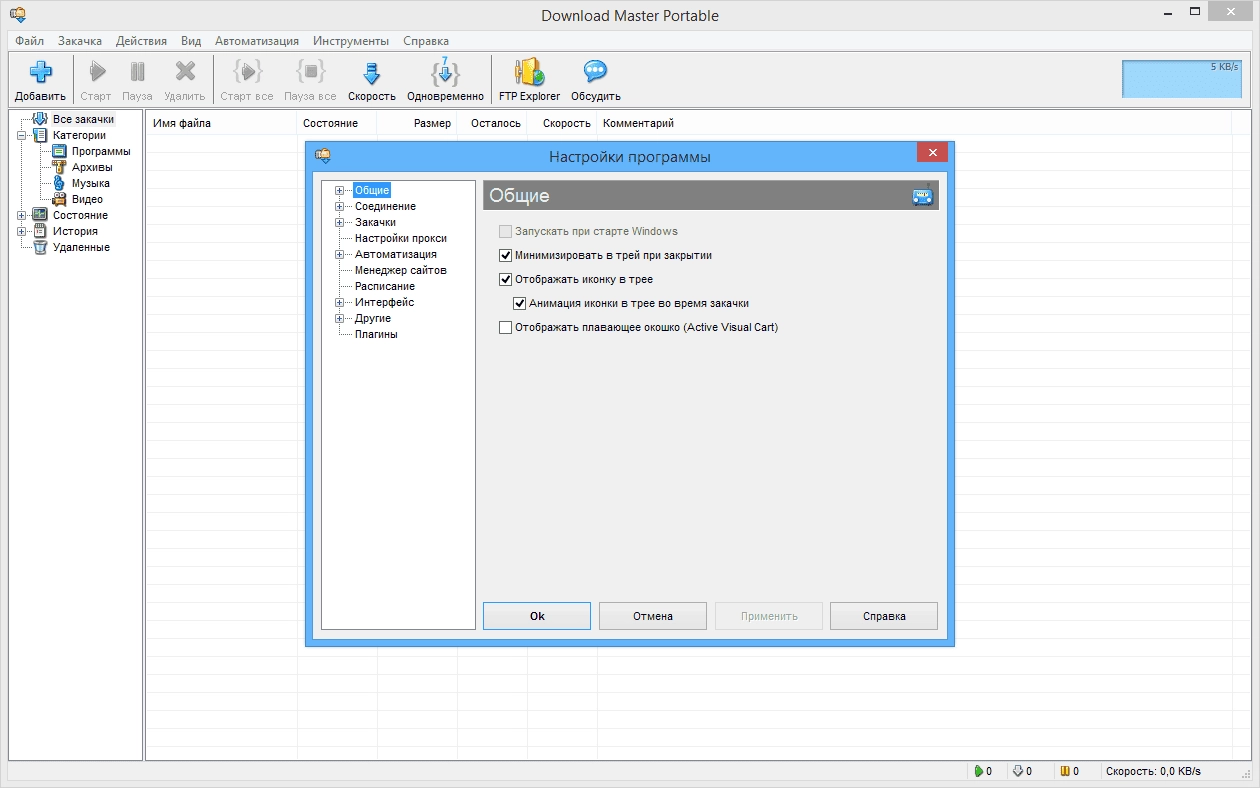The width and height of the screenshot is (1260, 788).
Task: Expand the Закачки settings node
Action: (x=340, y=222)
